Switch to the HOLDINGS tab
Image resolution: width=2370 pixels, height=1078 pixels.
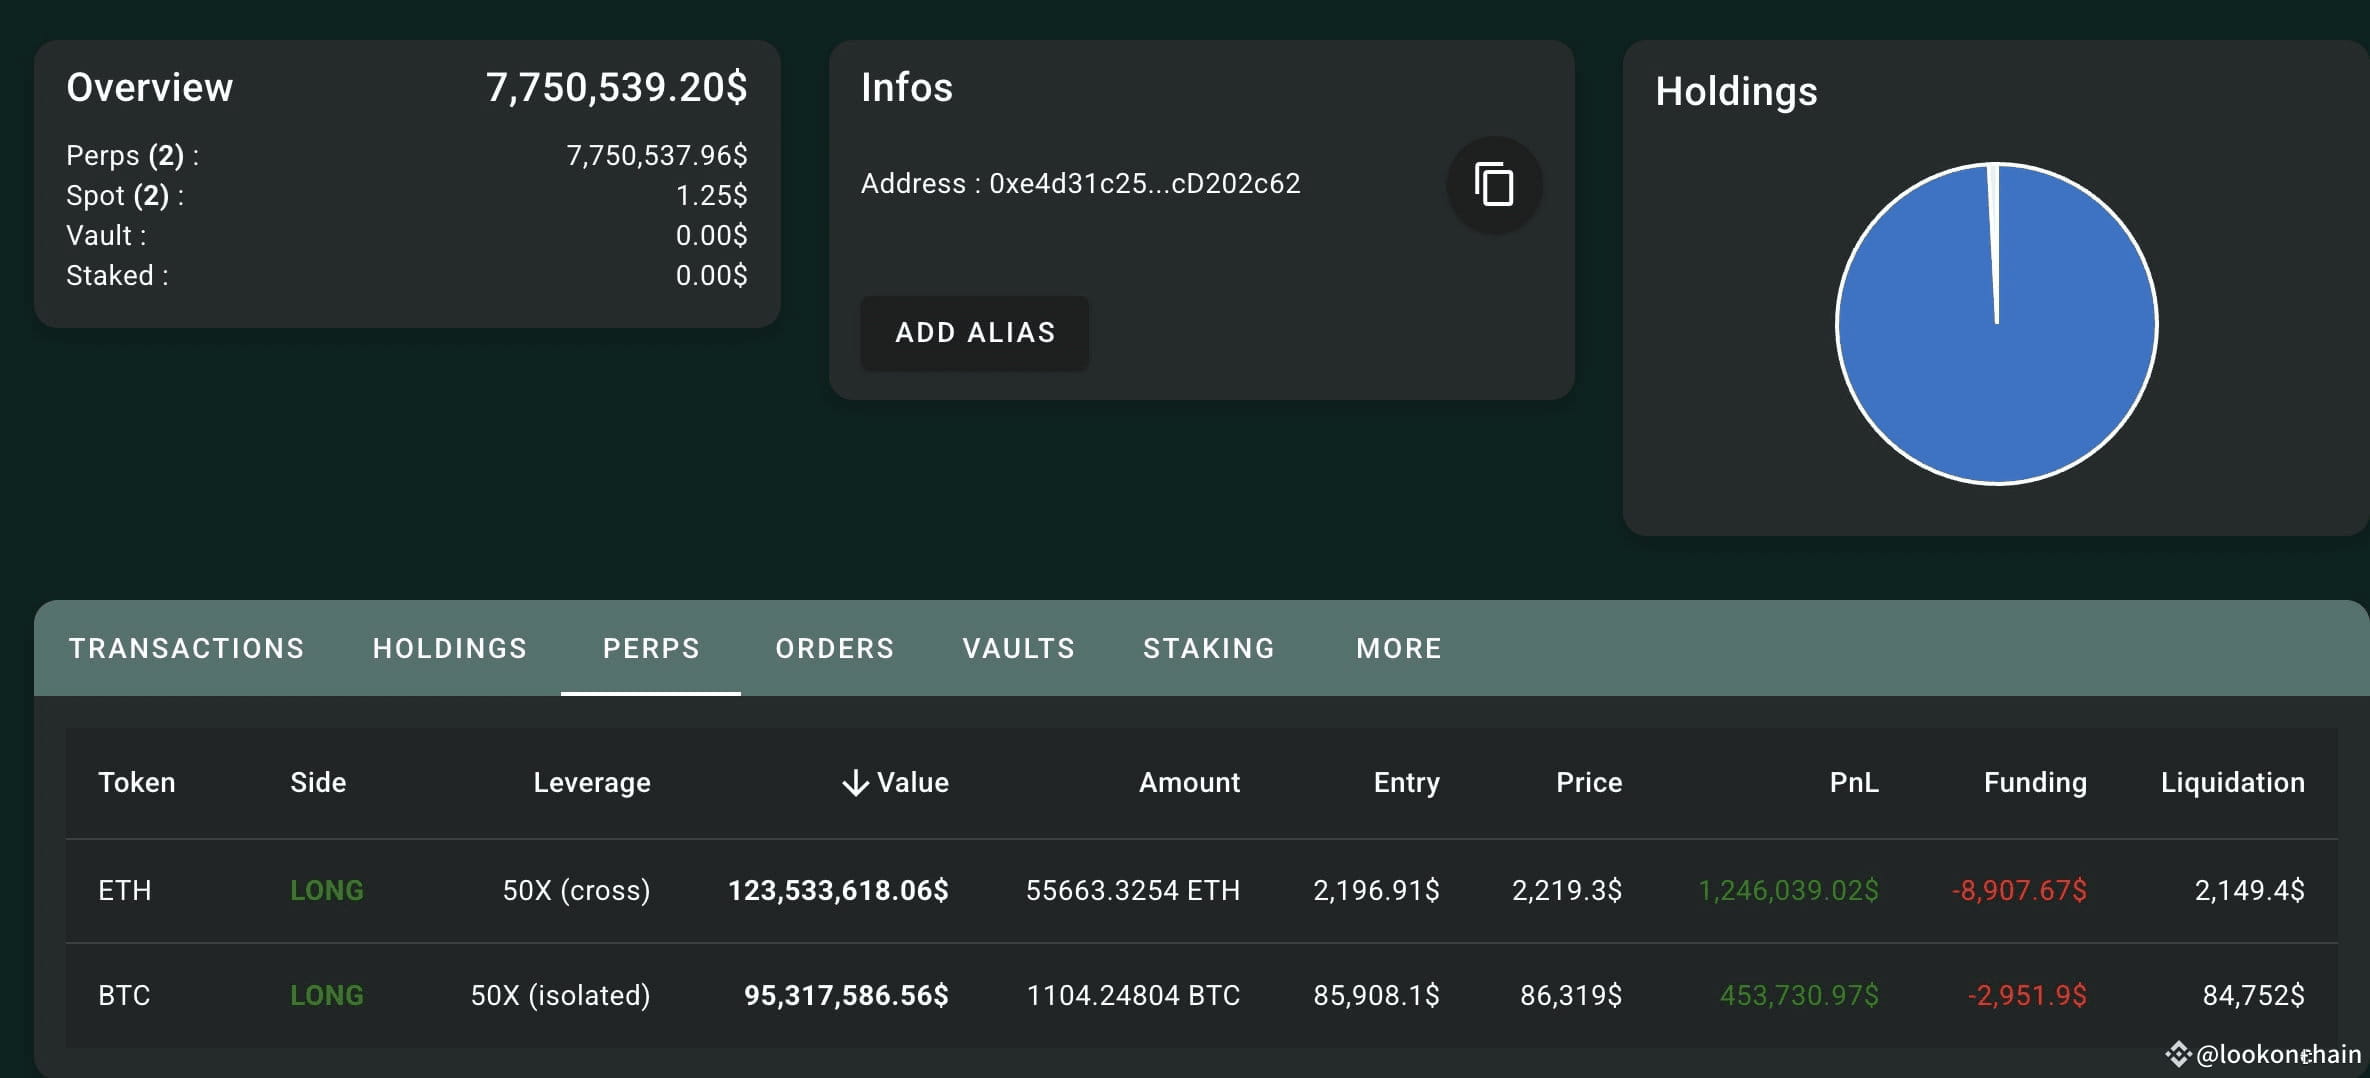tap(450, 648)
